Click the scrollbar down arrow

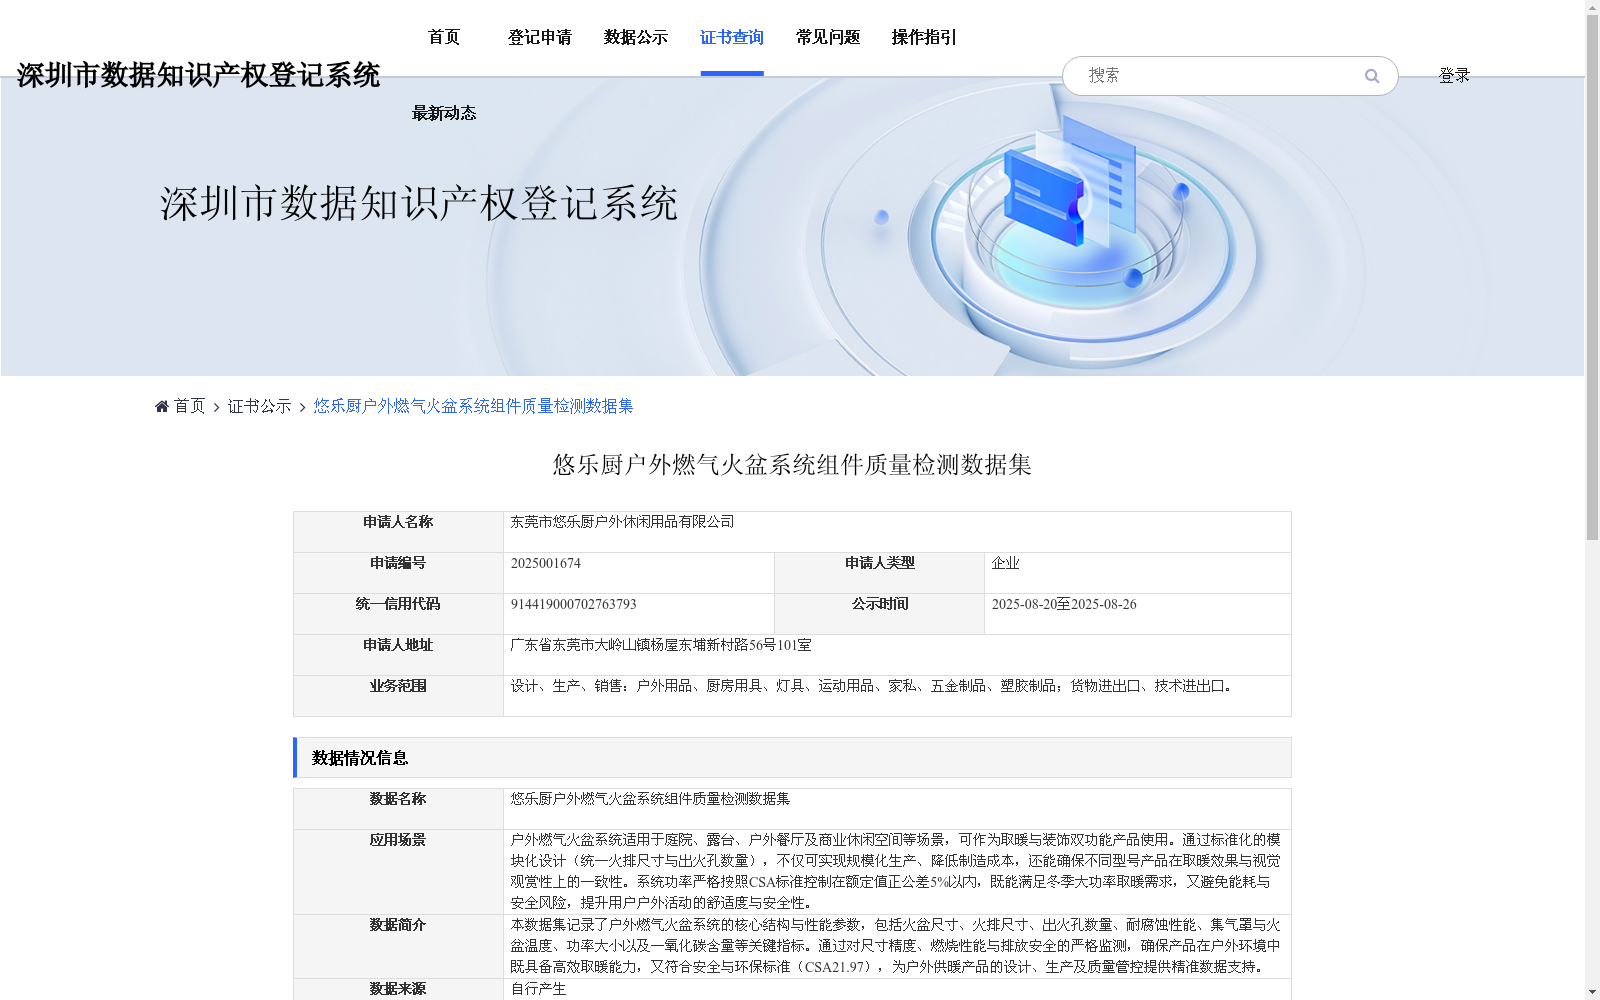1592,993
